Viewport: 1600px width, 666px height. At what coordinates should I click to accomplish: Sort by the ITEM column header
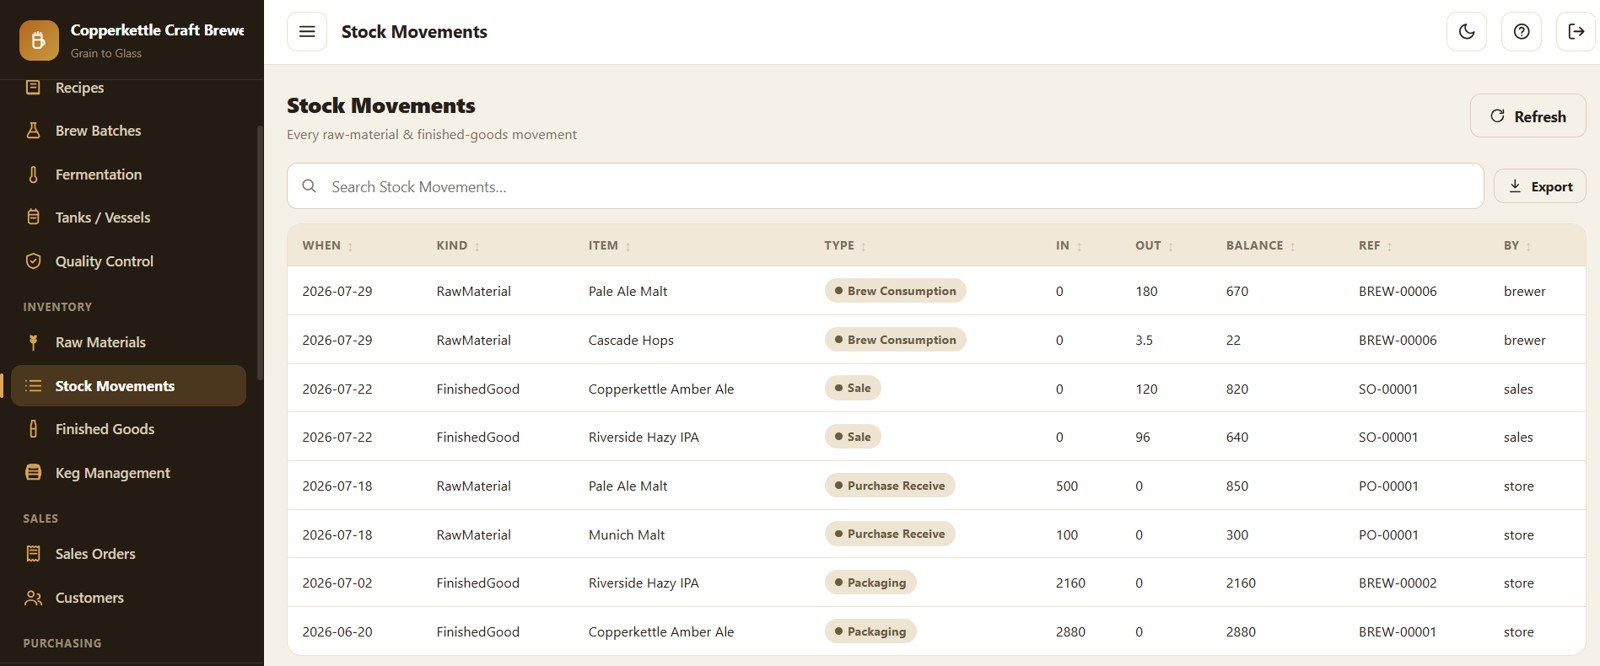point(609,246)
